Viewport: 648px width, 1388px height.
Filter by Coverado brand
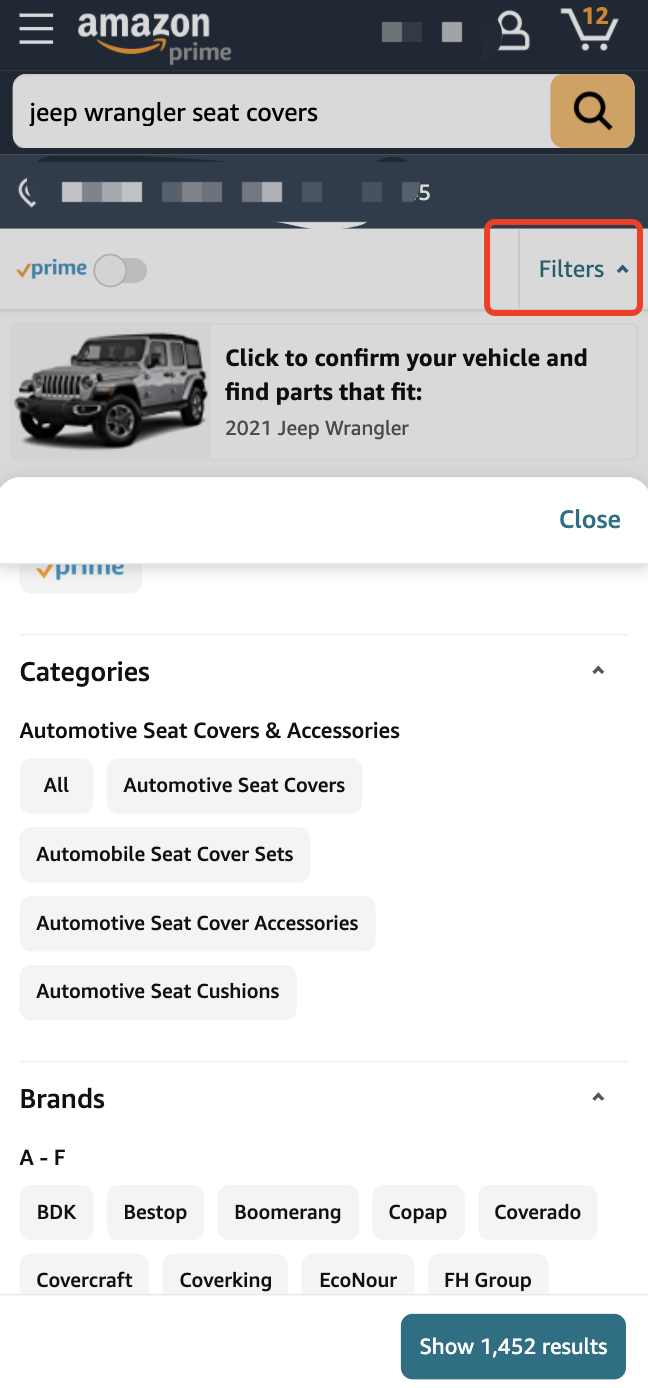tap(537, 1212)
